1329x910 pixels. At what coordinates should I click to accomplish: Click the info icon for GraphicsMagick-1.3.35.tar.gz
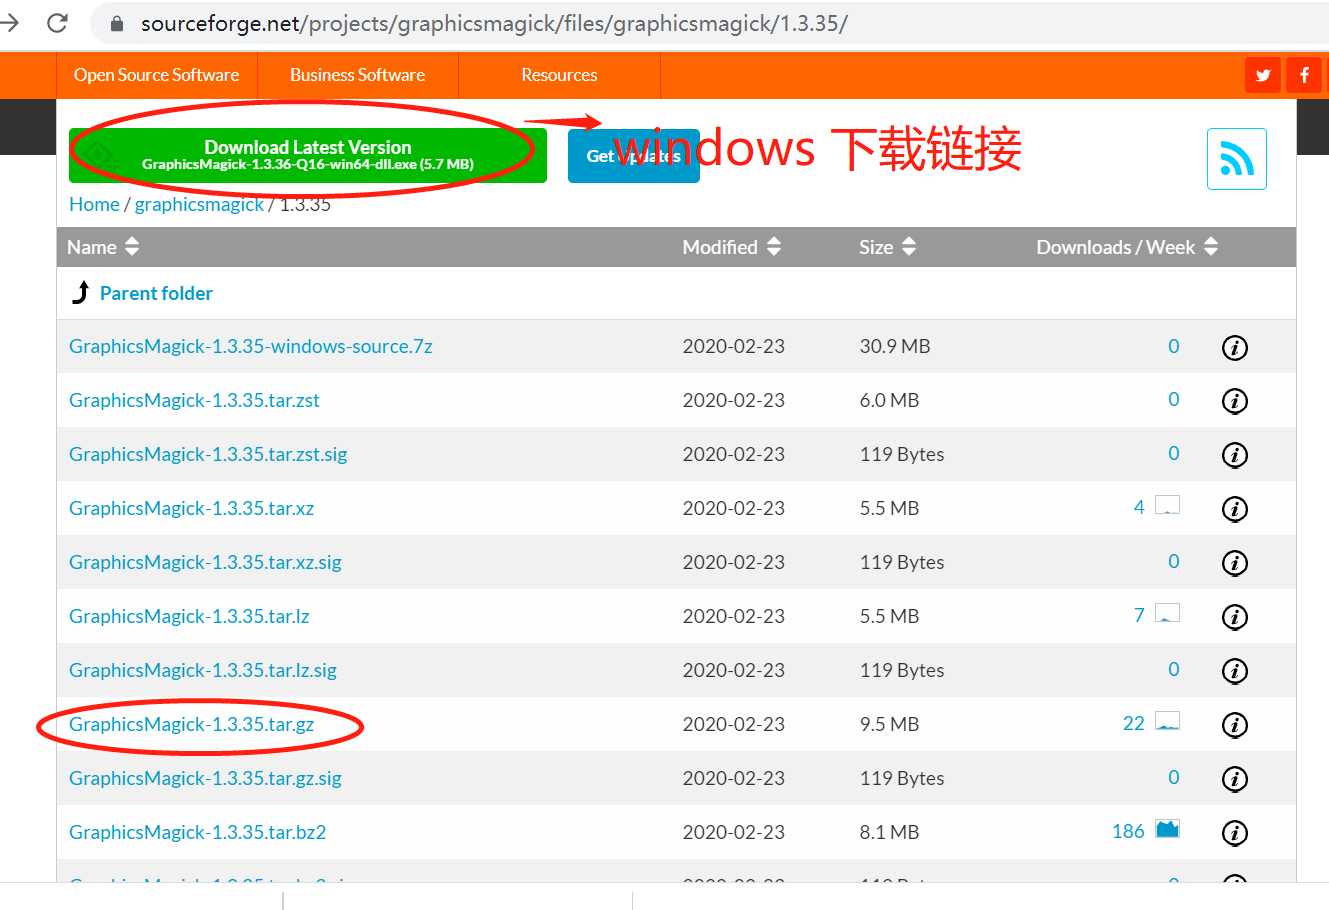(x=1234, y=725)
